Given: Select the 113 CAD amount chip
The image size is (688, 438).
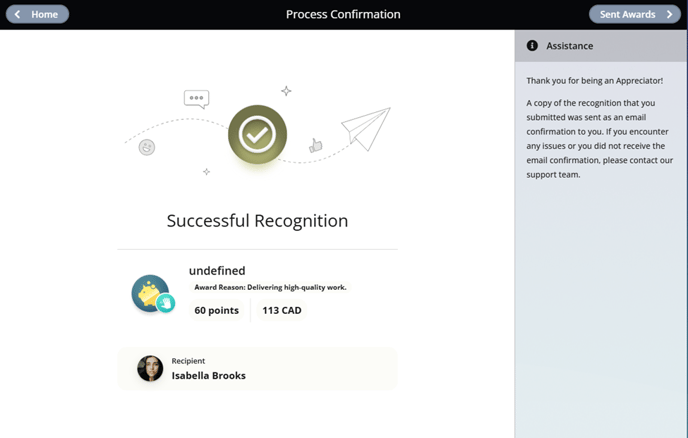Looking at the screenshot, I should [282, 310].
